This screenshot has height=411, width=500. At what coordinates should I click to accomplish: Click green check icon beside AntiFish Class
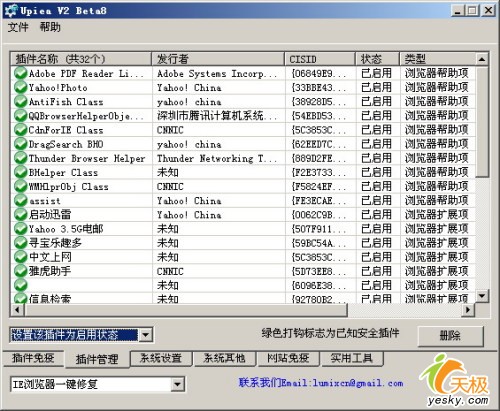[21, 101]
